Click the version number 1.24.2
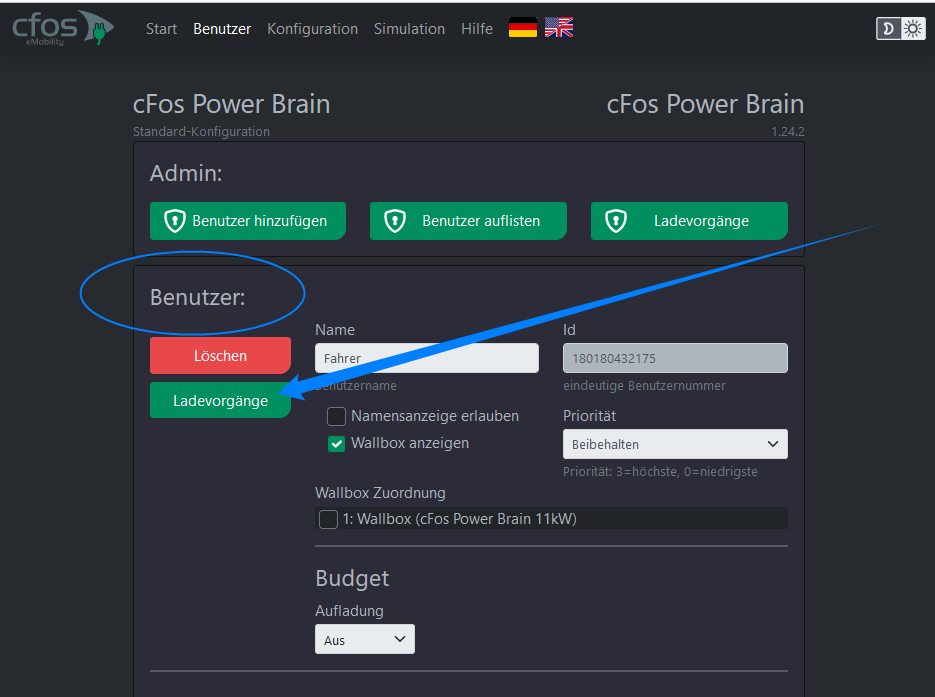 point(787,131)
